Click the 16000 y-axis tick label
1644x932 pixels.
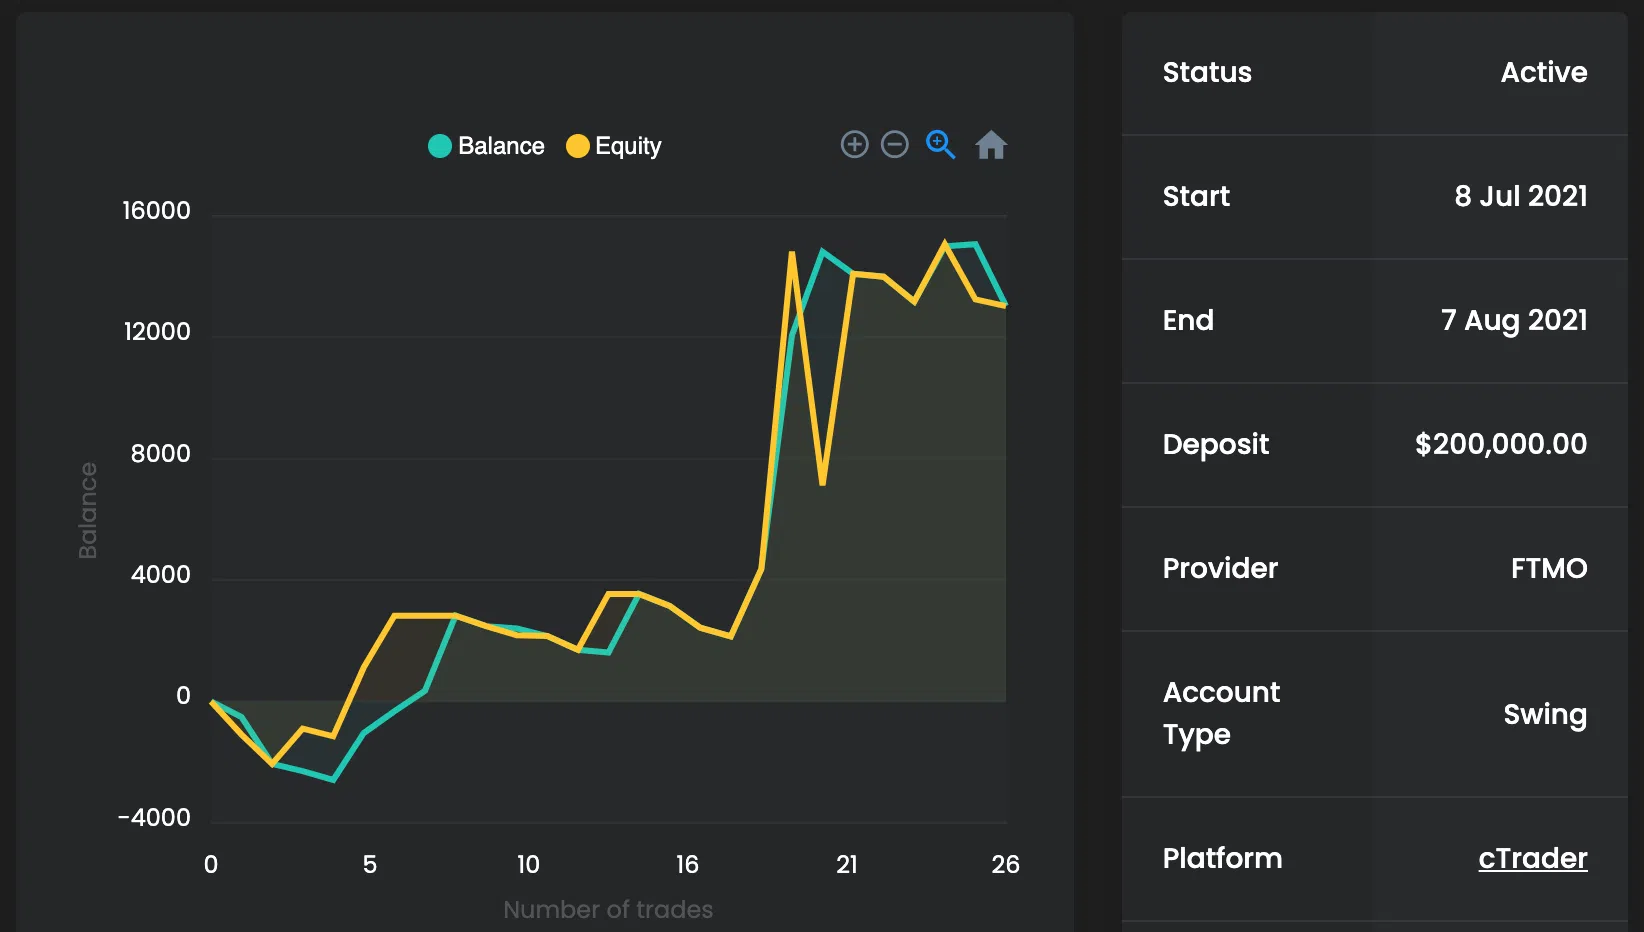coord(156,211)
